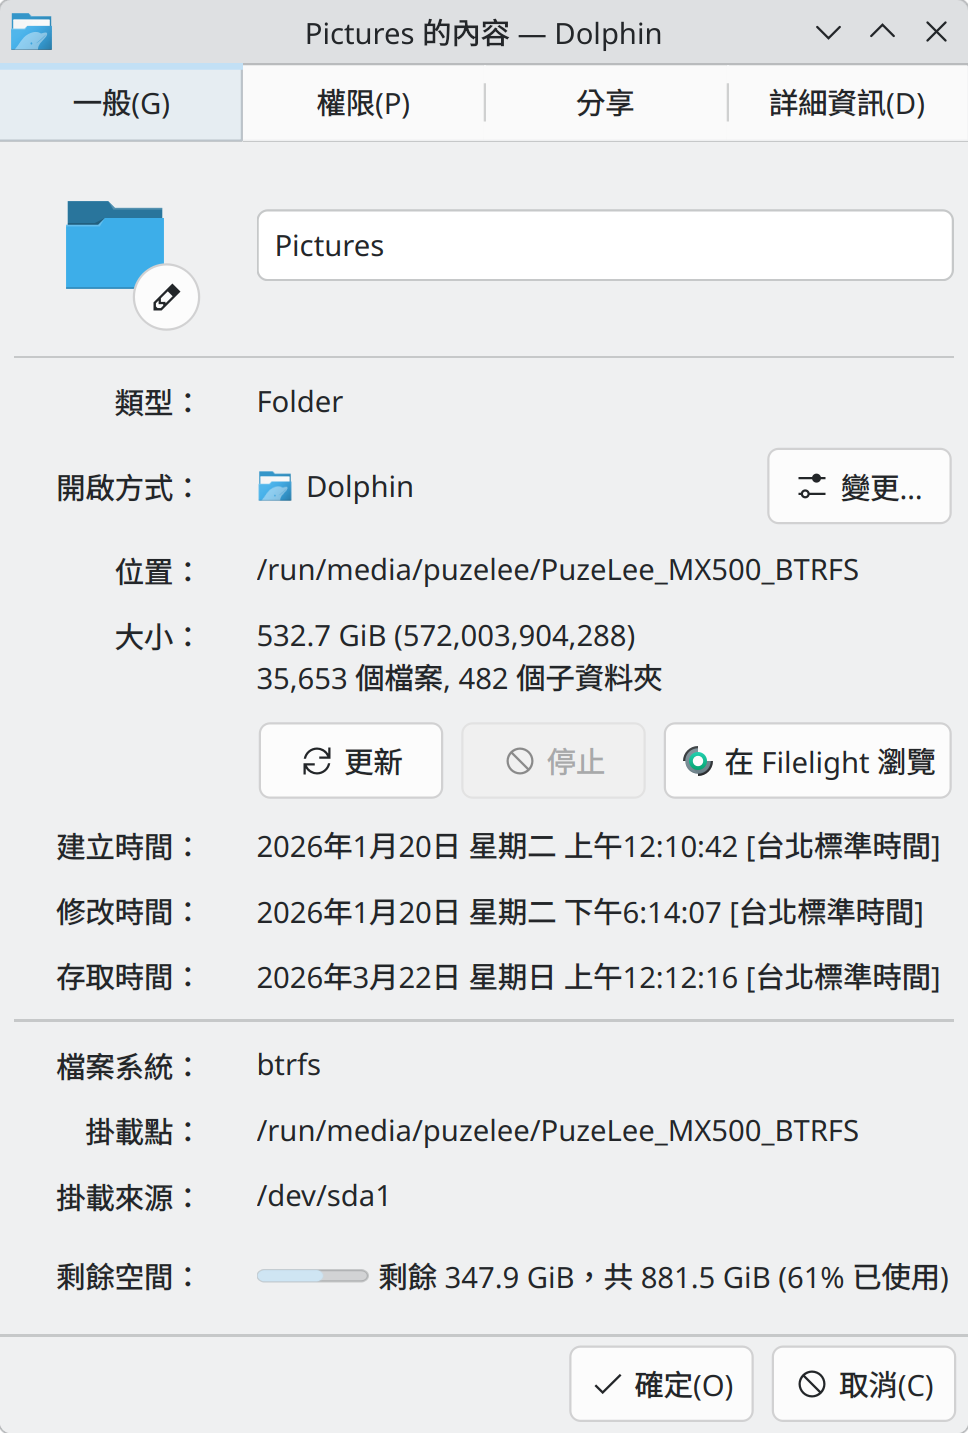Click the refresh icon on 更新 button

coord(317,761)
